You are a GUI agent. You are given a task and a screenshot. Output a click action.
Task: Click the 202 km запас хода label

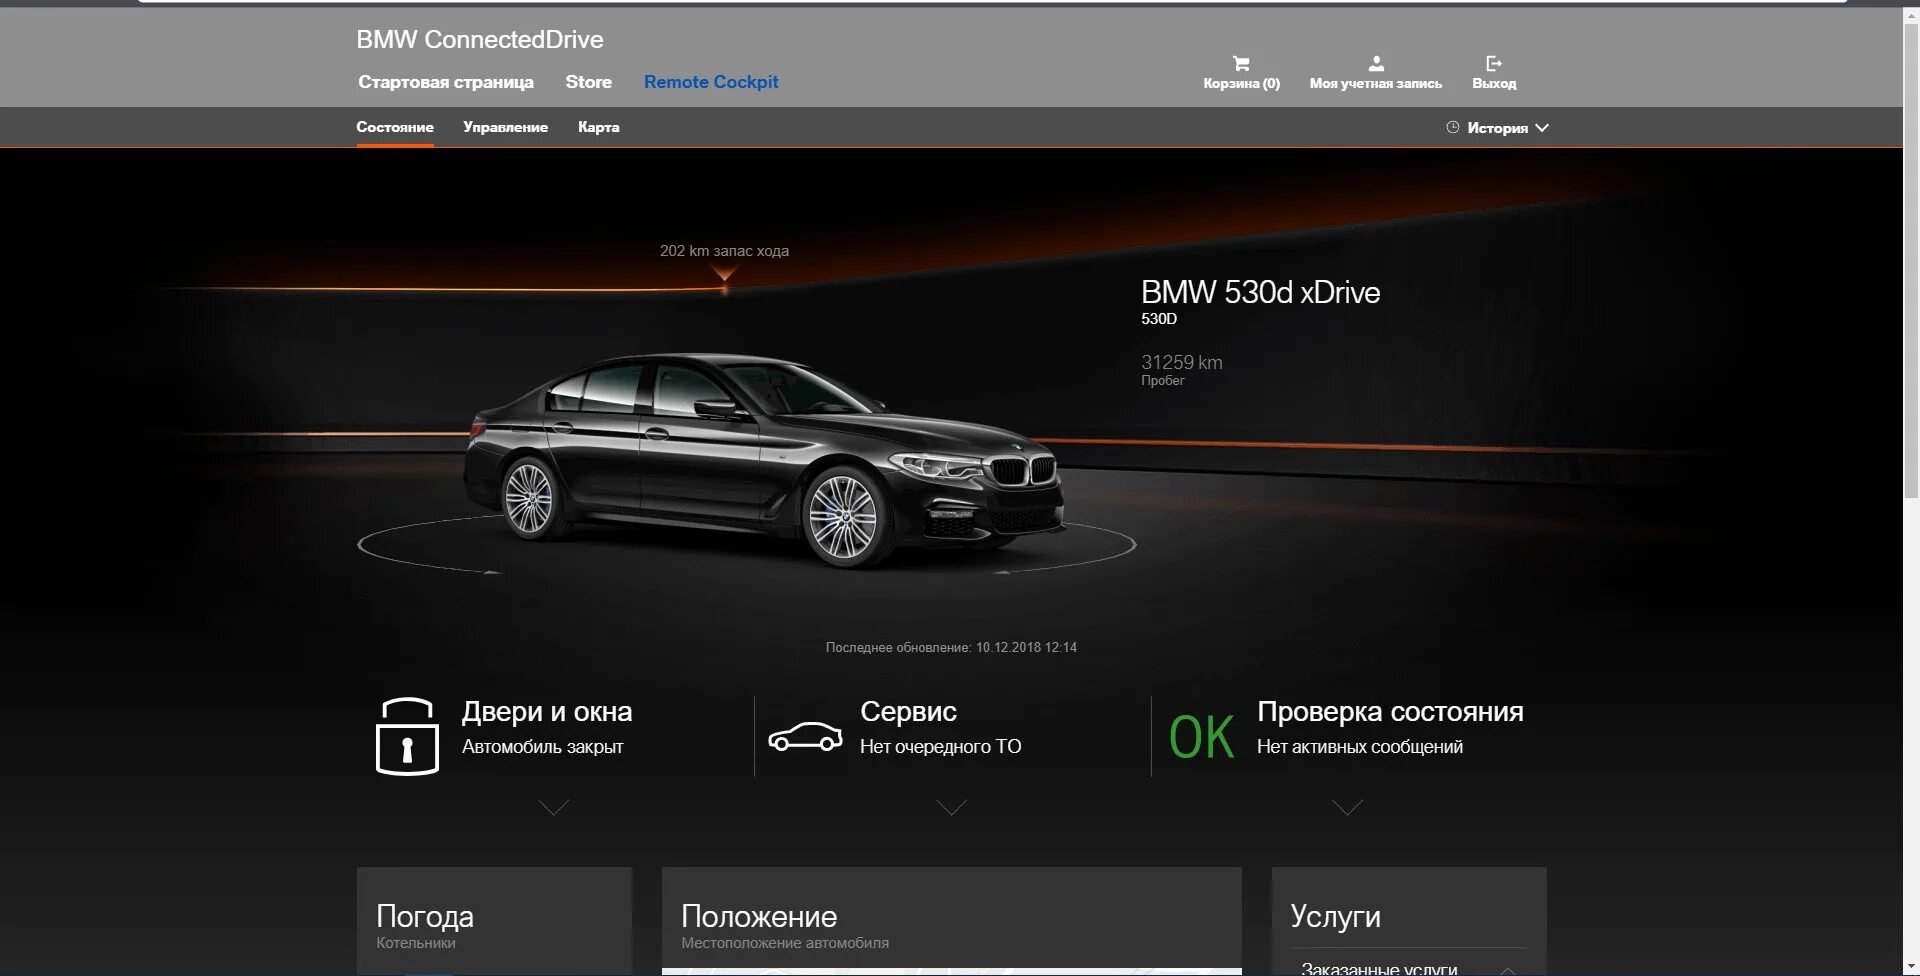pyautogui.click(x=724, y=251)
